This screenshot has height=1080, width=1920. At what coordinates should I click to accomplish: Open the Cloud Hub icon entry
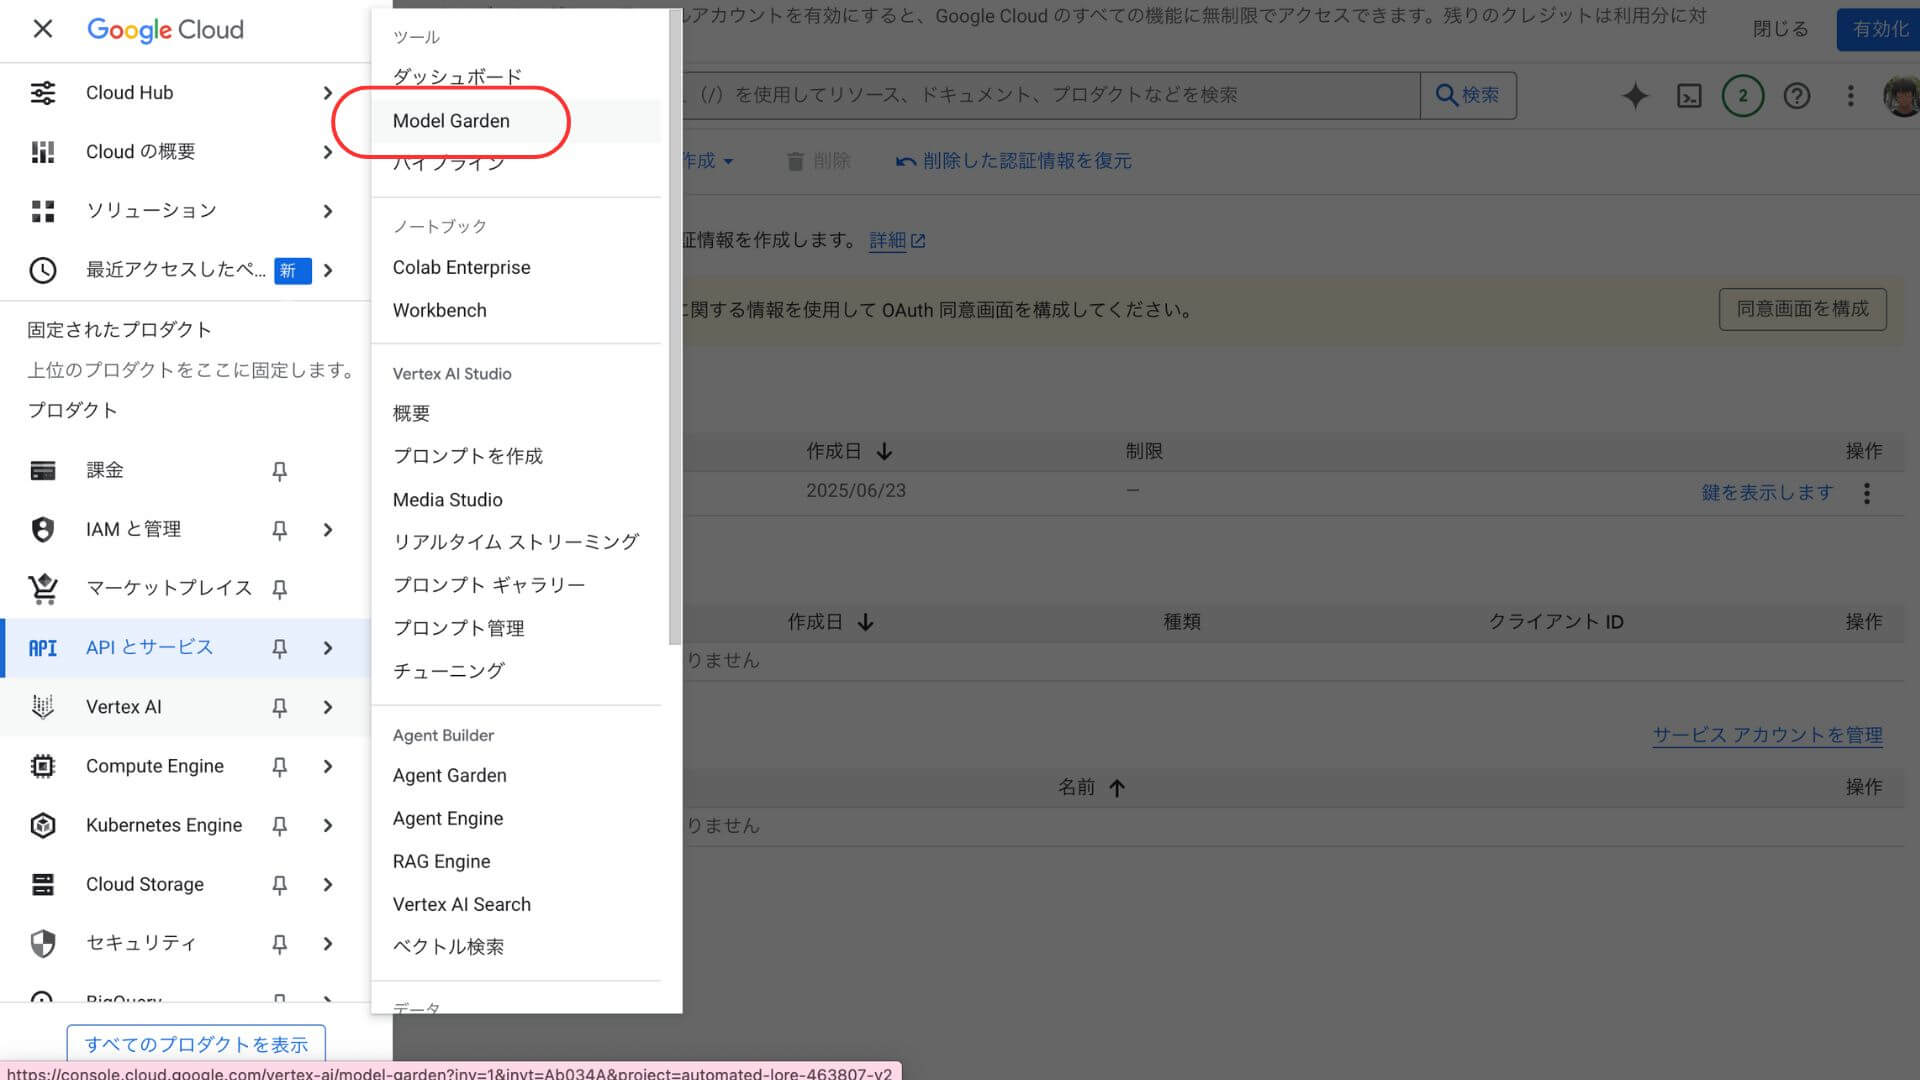pyautogui.click(x=43, y=93)
